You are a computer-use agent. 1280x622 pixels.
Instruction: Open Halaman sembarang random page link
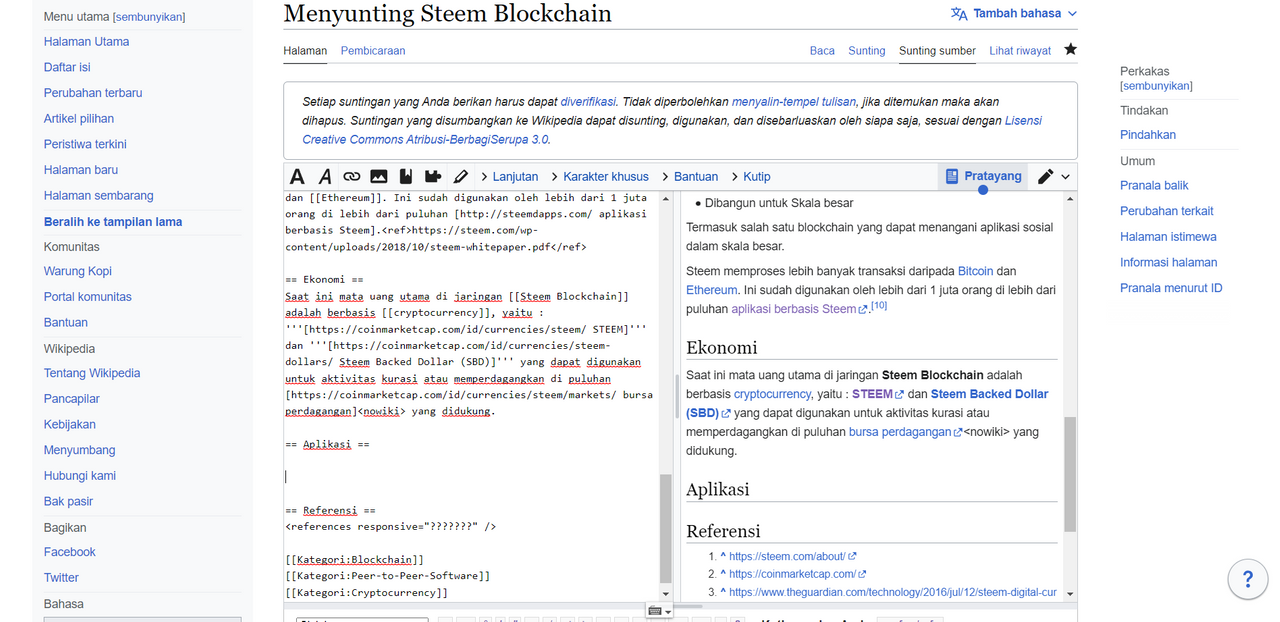[99, 196]
